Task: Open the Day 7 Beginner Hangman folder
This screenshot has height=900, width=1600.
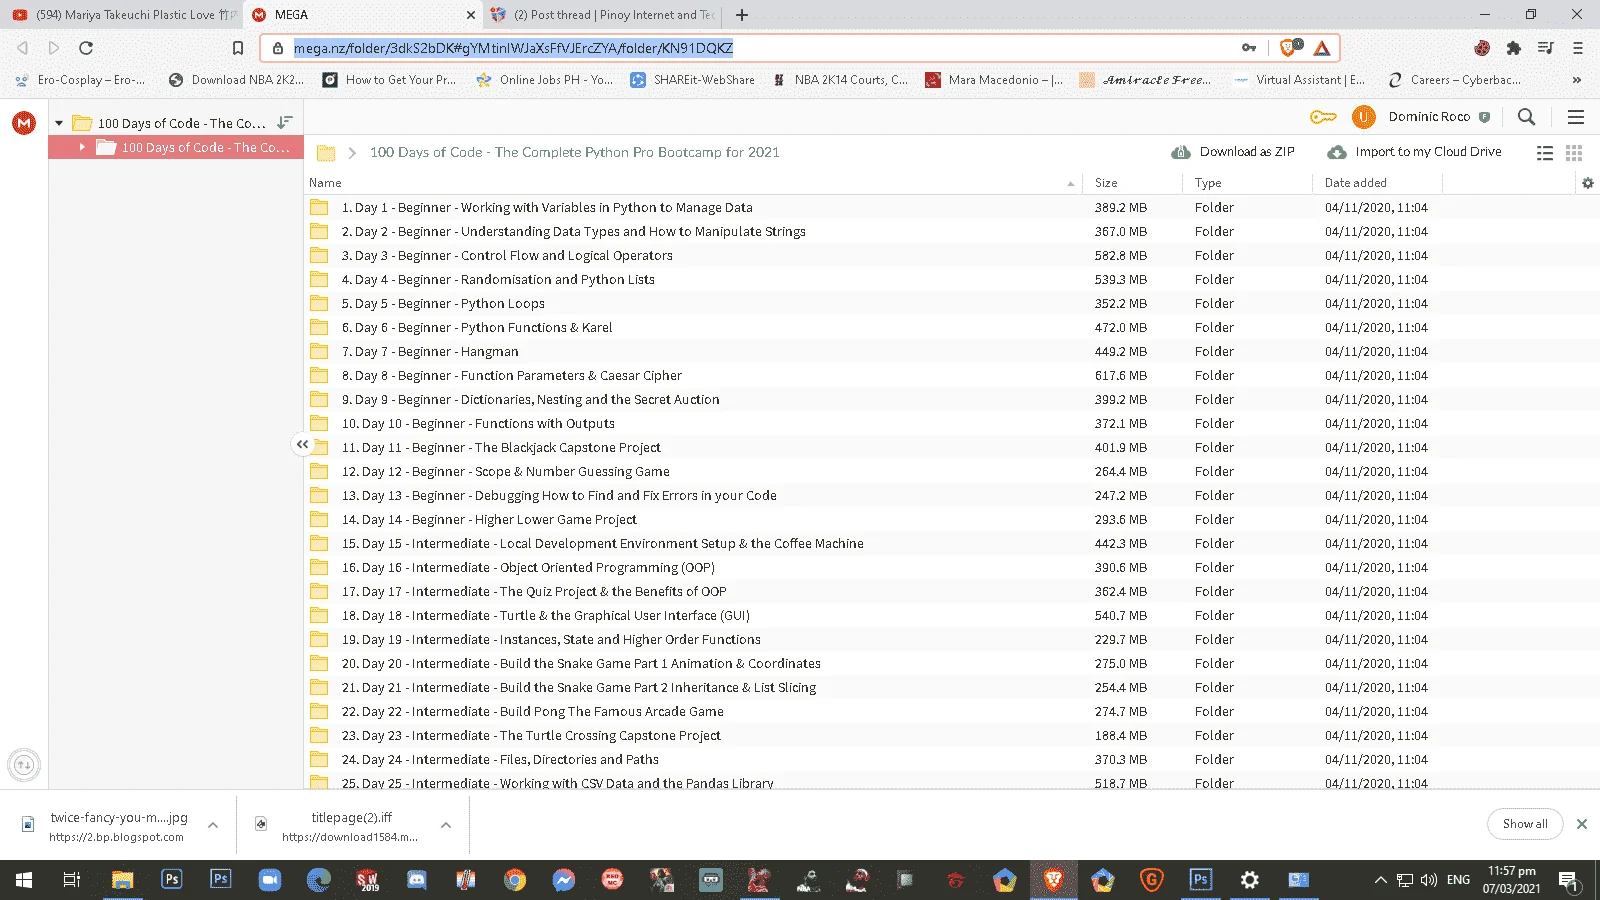Action: 430,352
